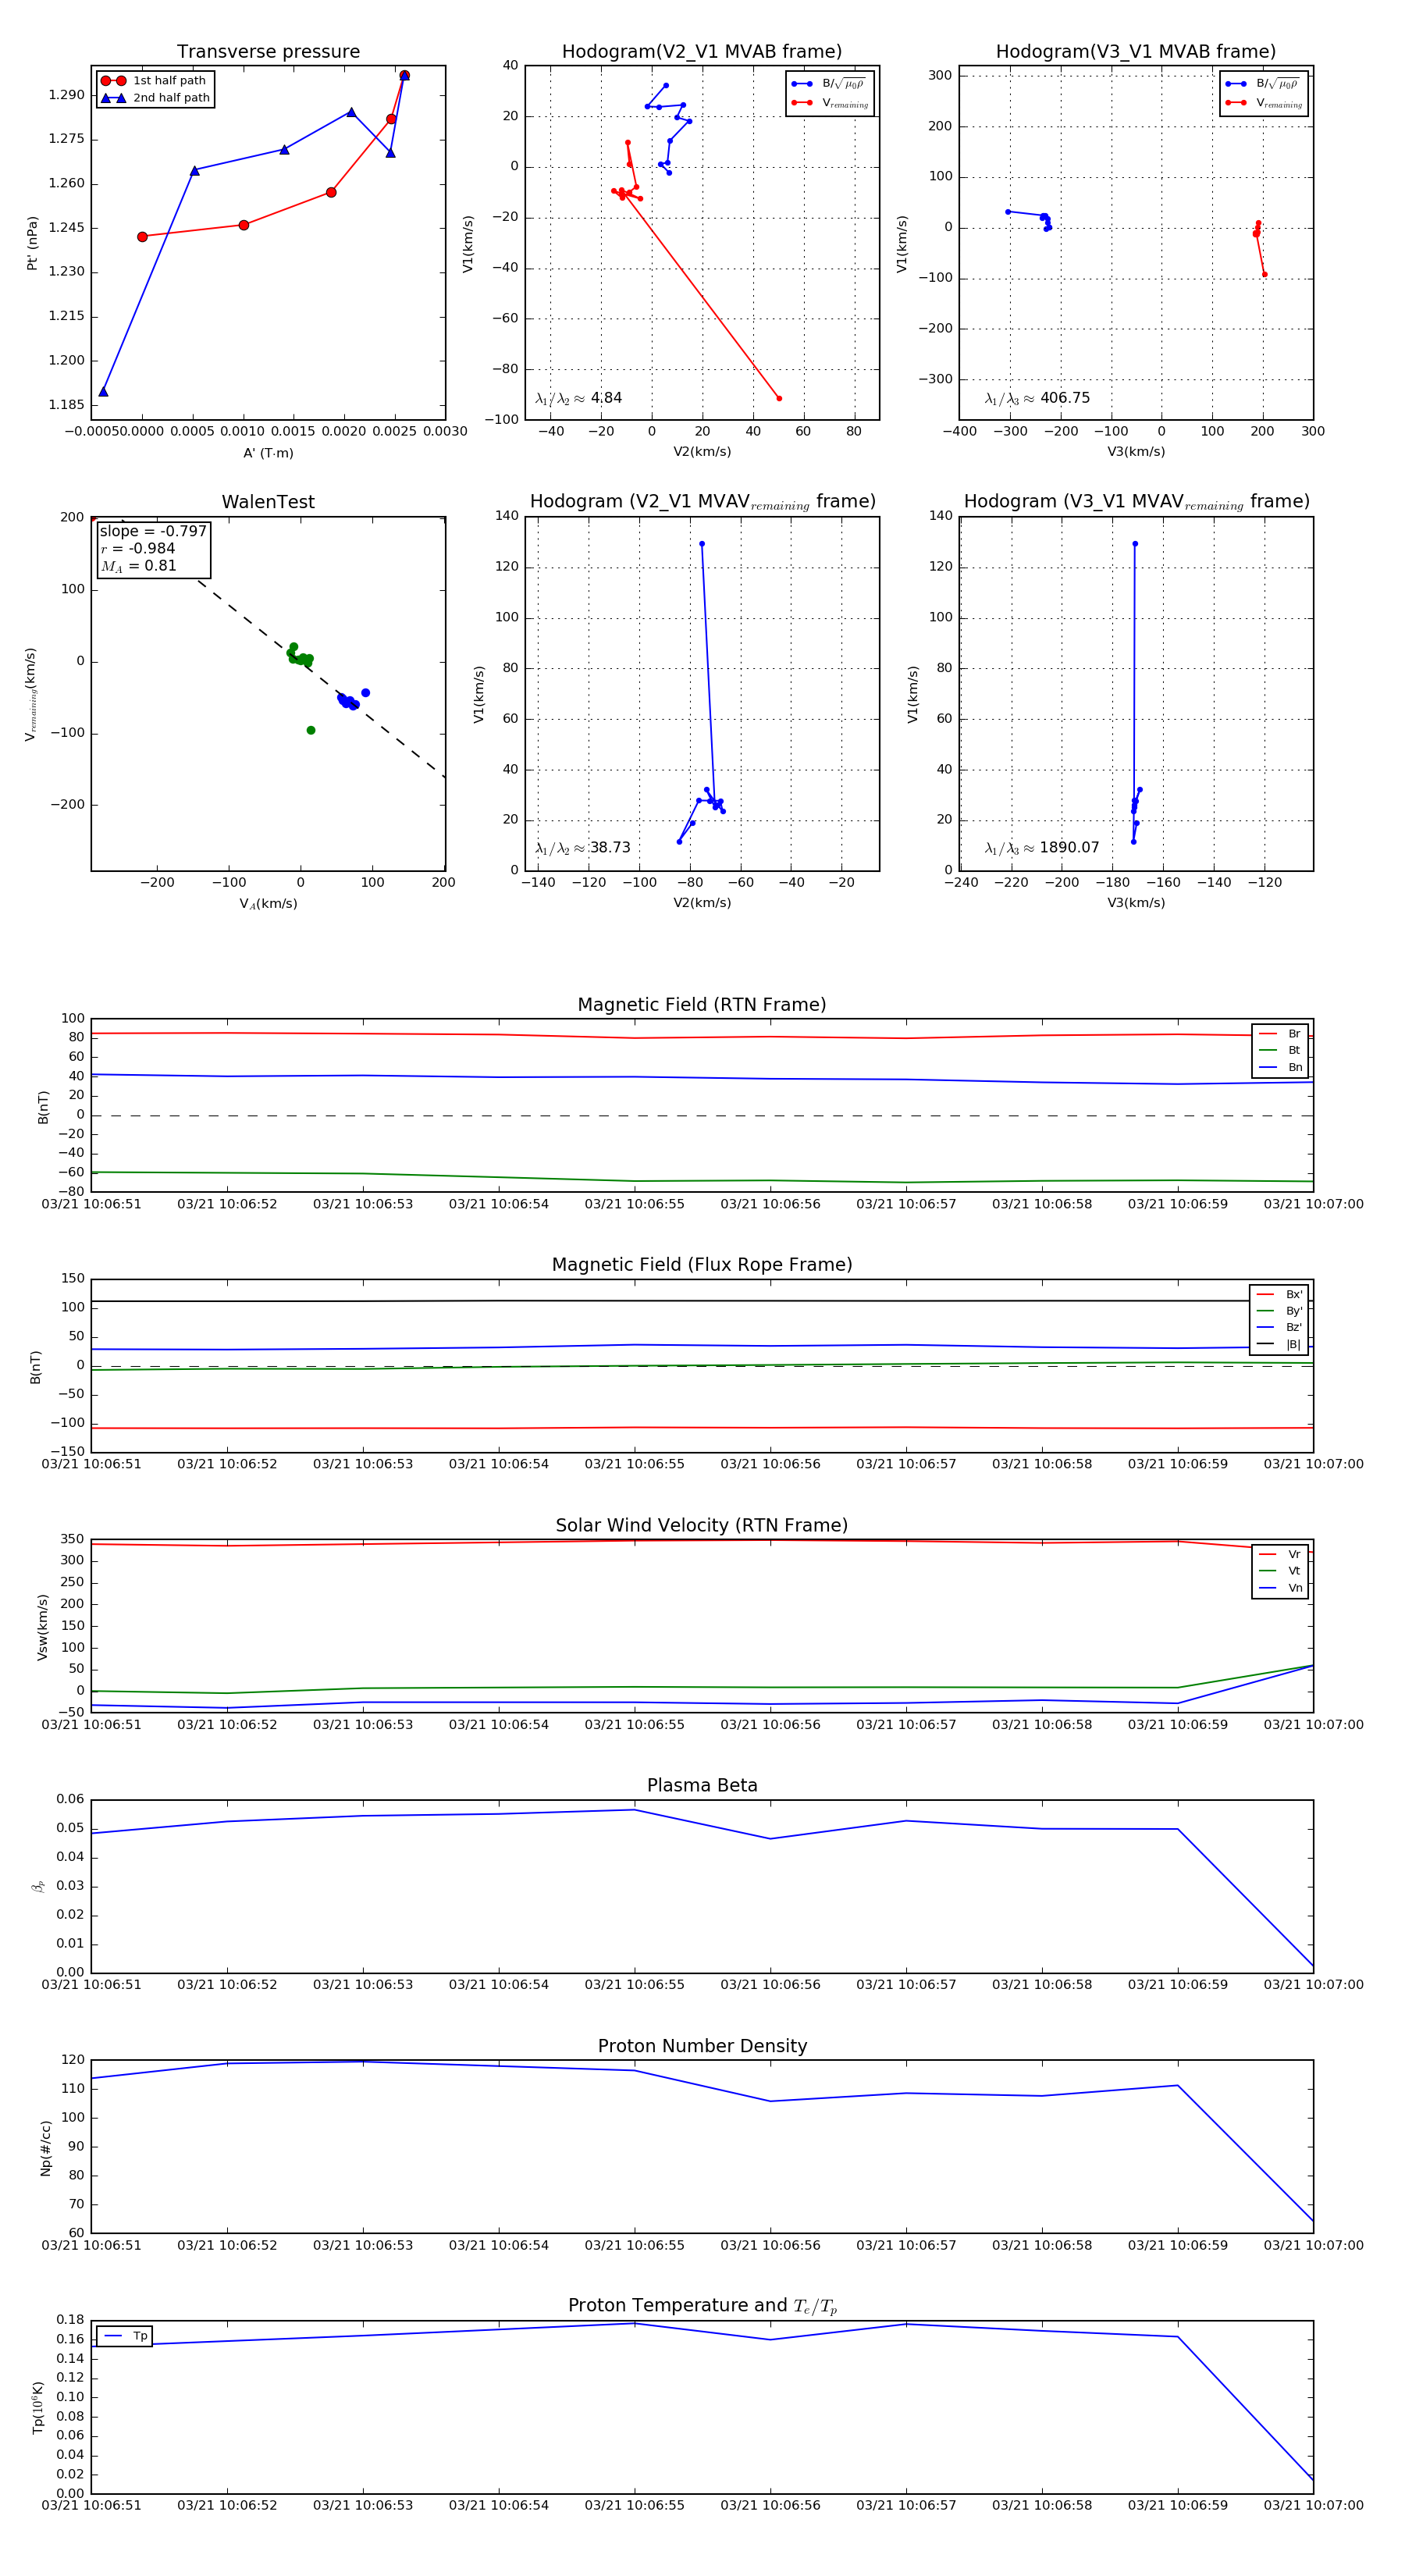Click the top point of the blue V2_V1 MVAV hodogram line
The width and height of the screenshot is (1405, 2576).
702,544
